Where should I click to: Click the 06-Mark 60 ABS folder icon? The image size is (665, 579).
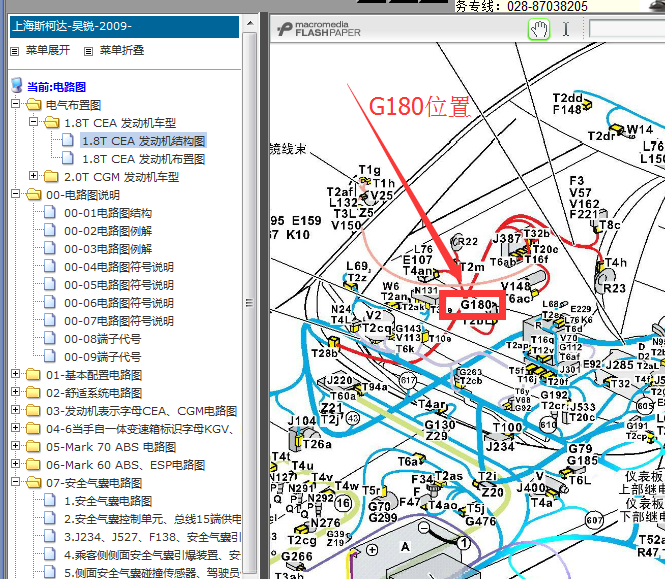click(34, 464)
